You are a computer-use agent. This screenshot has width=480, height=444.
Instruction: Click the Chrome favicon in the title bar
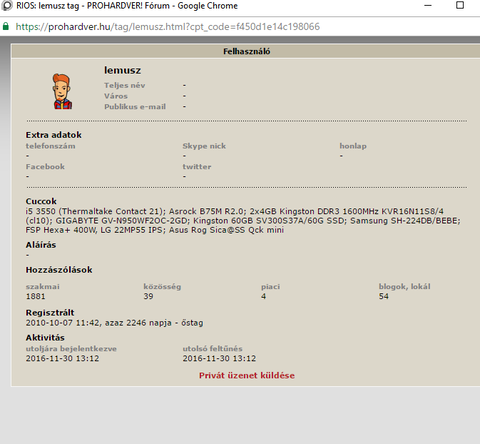point(6,6)
